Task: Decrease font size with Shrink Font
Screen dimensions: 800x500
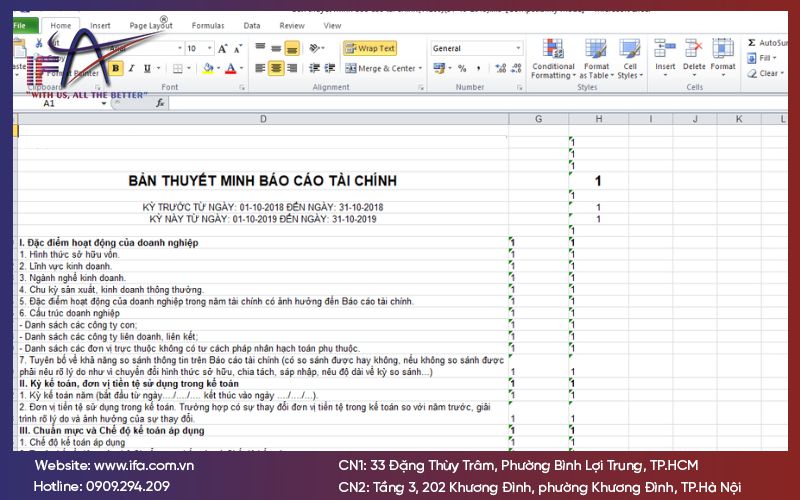Action: pos(238,48)
